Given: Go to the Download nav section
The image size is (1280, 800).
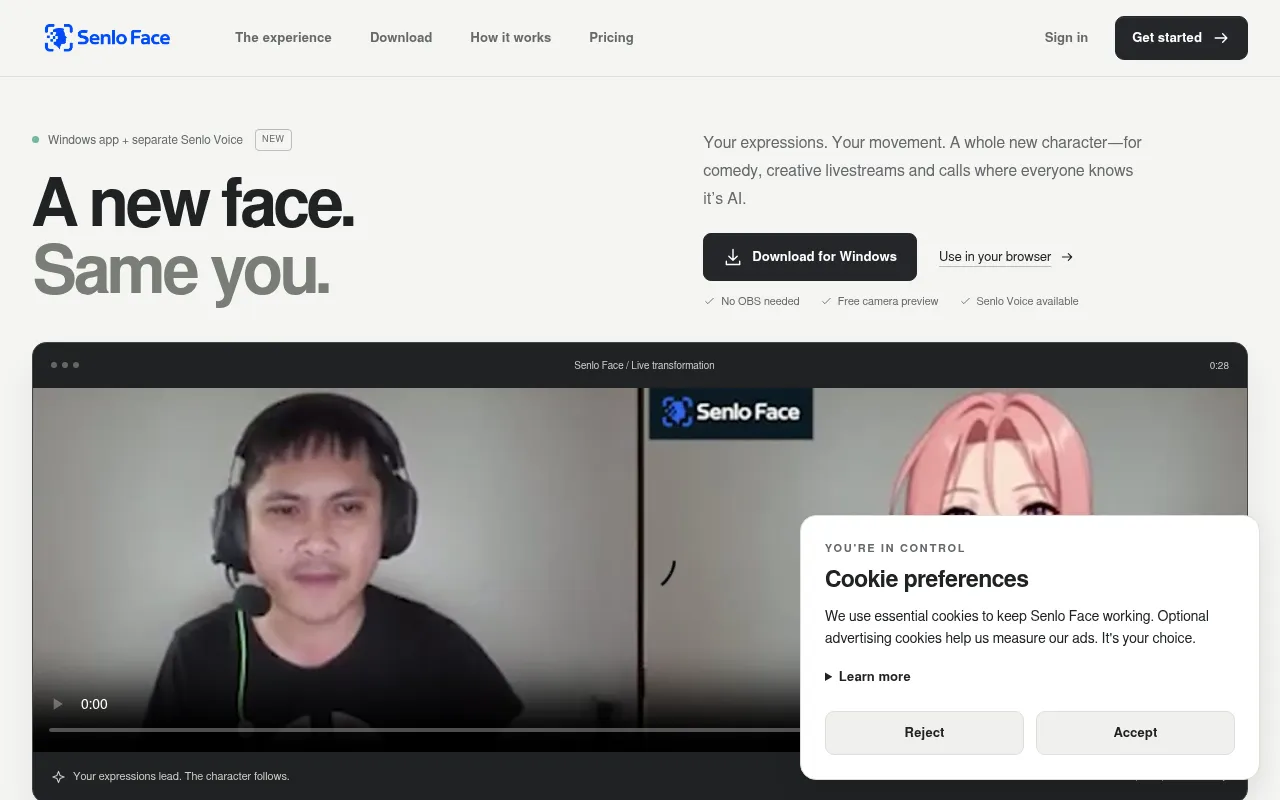Looking at the screenshot, I should [401, 38].
